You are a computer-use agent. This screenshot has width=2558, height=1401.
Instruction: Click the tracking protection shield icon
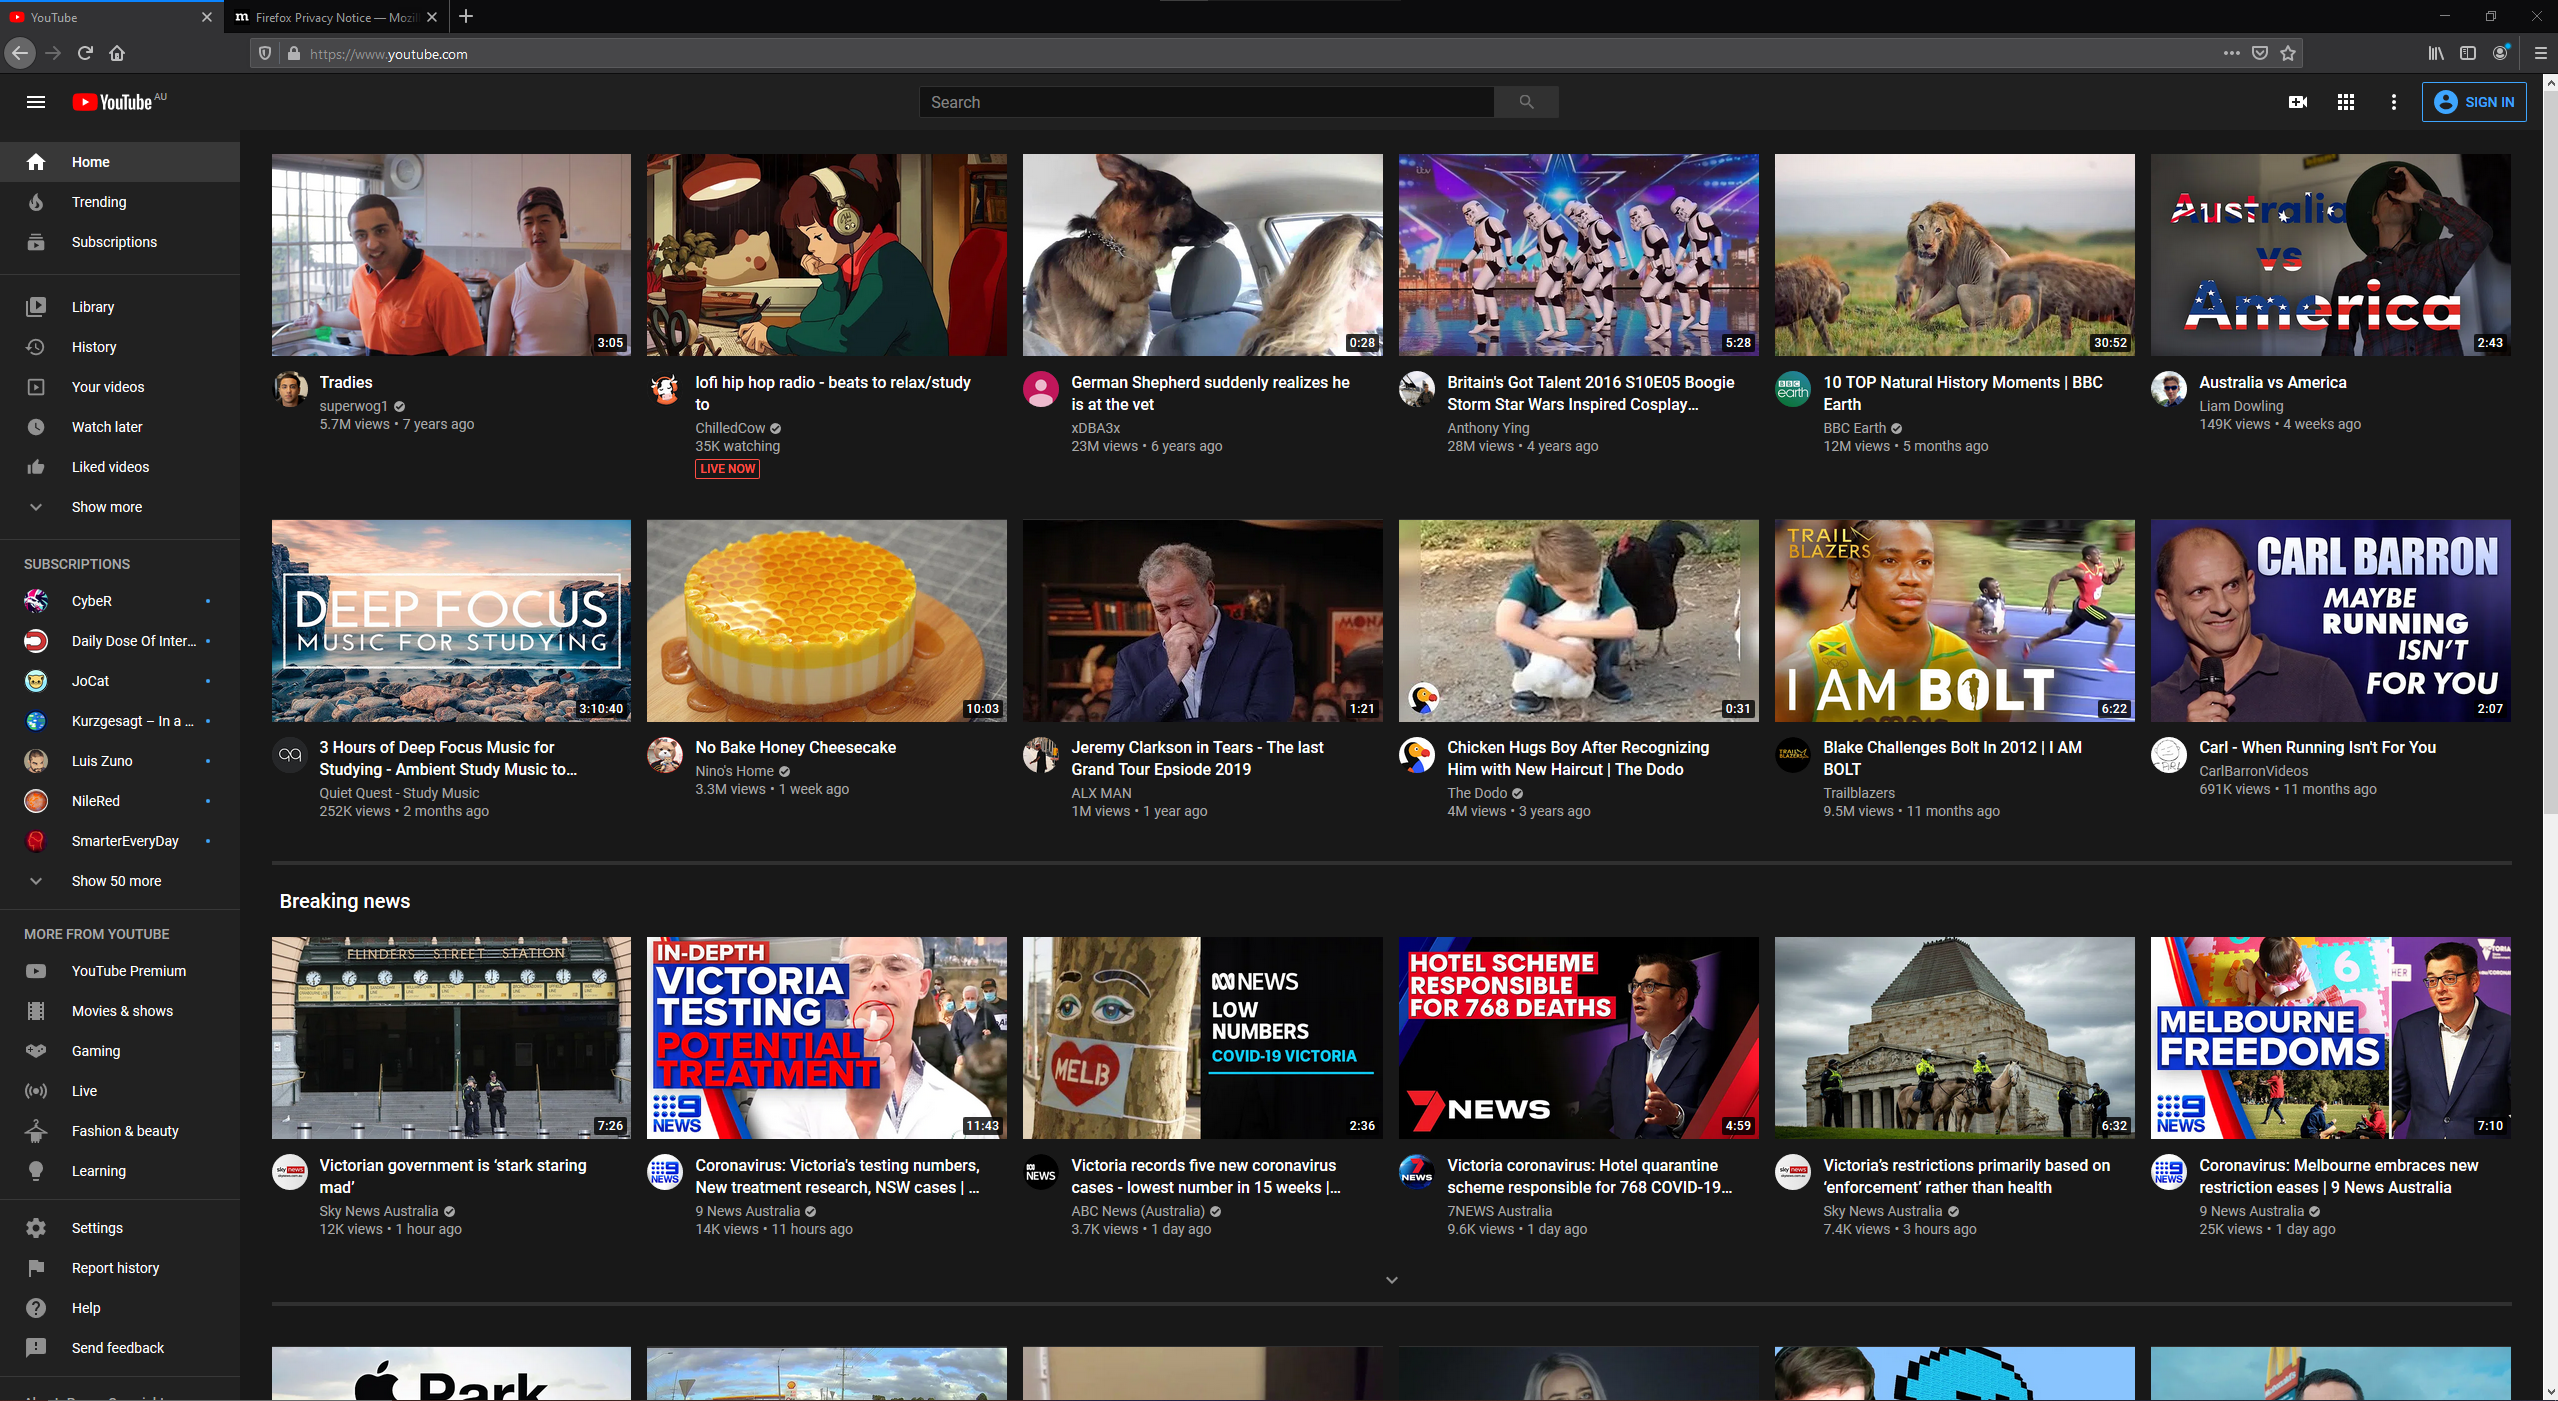(x=265, y=54)
